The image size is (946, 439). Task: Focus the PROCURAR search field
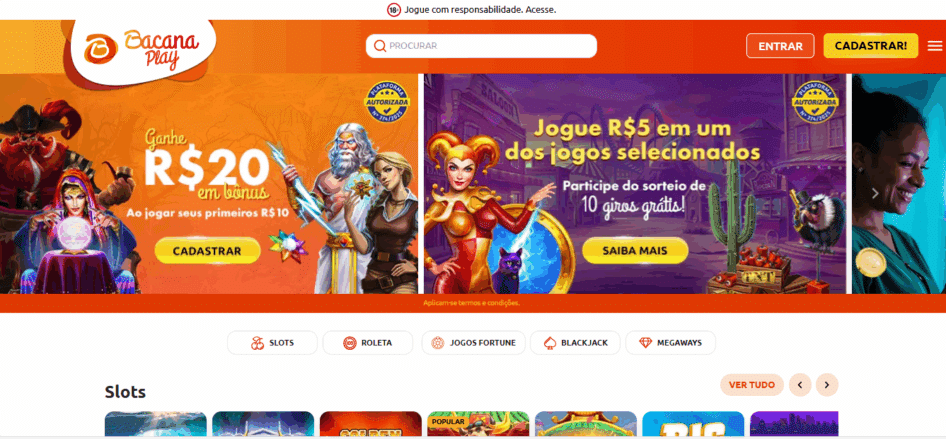(481, 46)
